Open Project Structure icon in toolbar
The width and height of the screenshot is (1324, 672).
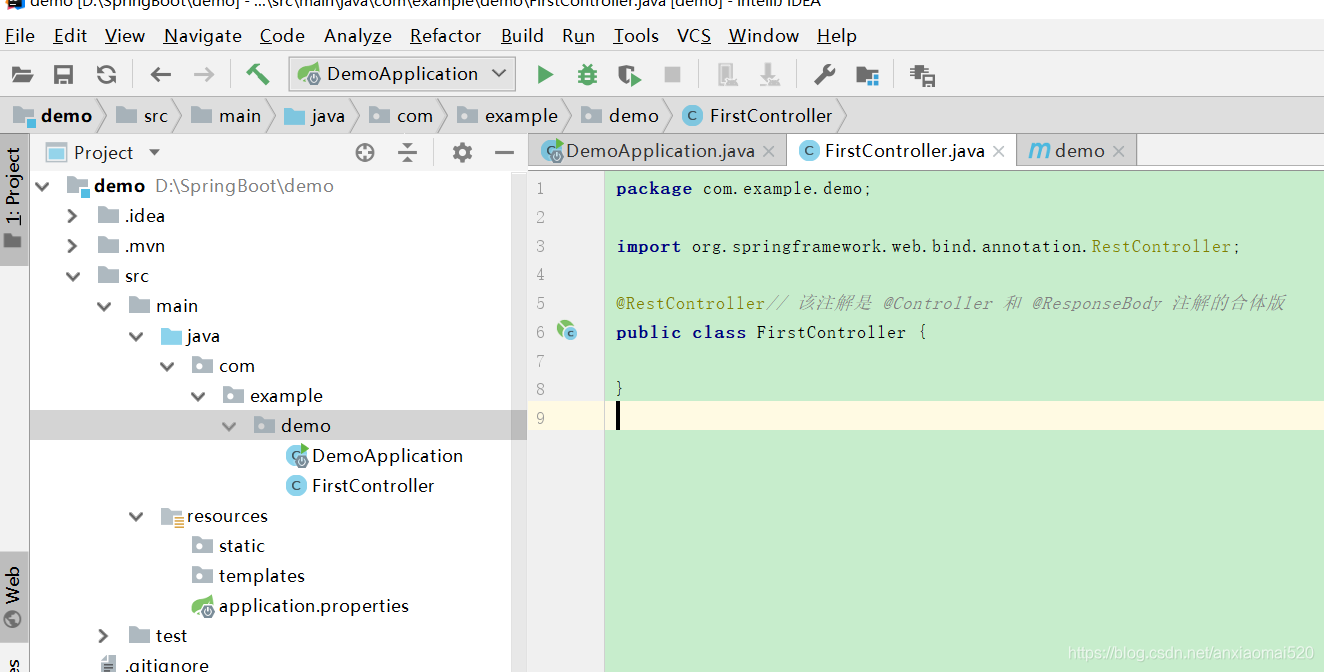click(x=867, y=75)
